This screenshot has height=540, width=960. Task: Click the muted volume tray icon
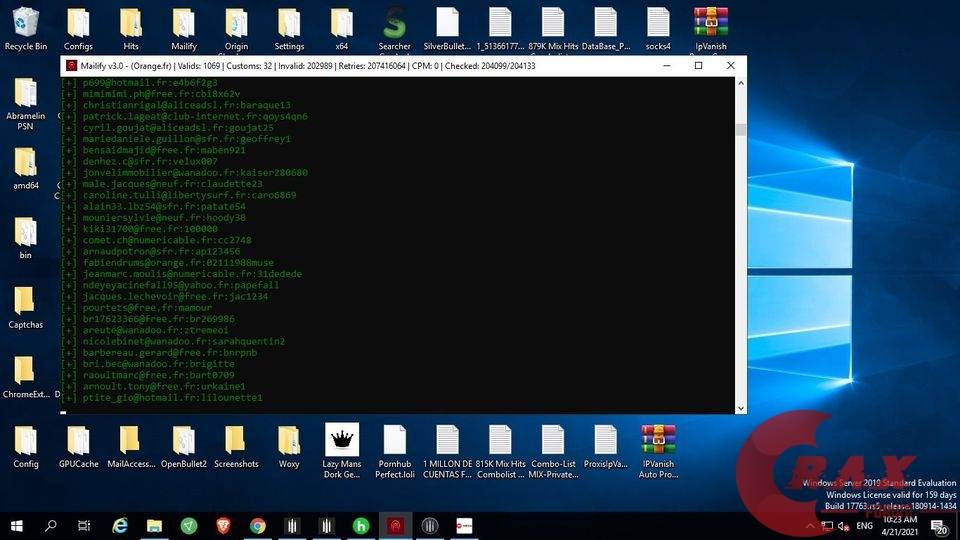point(844,526)
